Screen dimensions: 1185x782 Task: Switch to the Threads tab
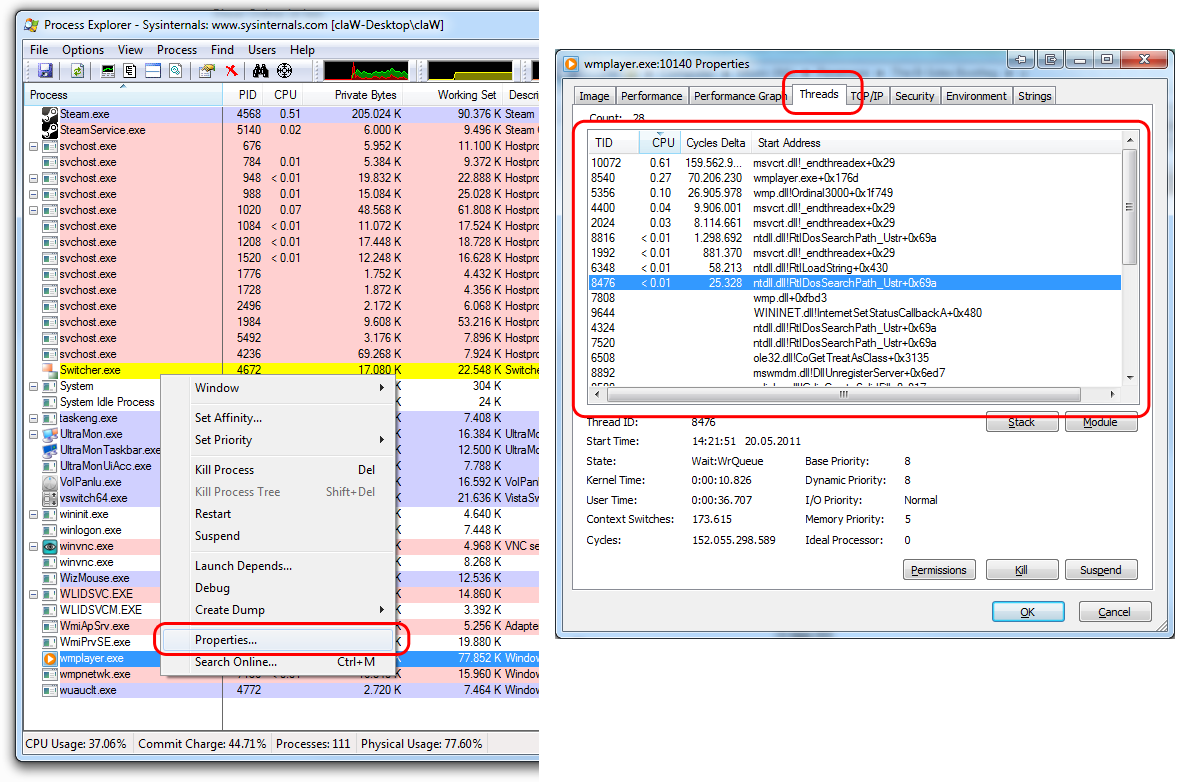819,94
